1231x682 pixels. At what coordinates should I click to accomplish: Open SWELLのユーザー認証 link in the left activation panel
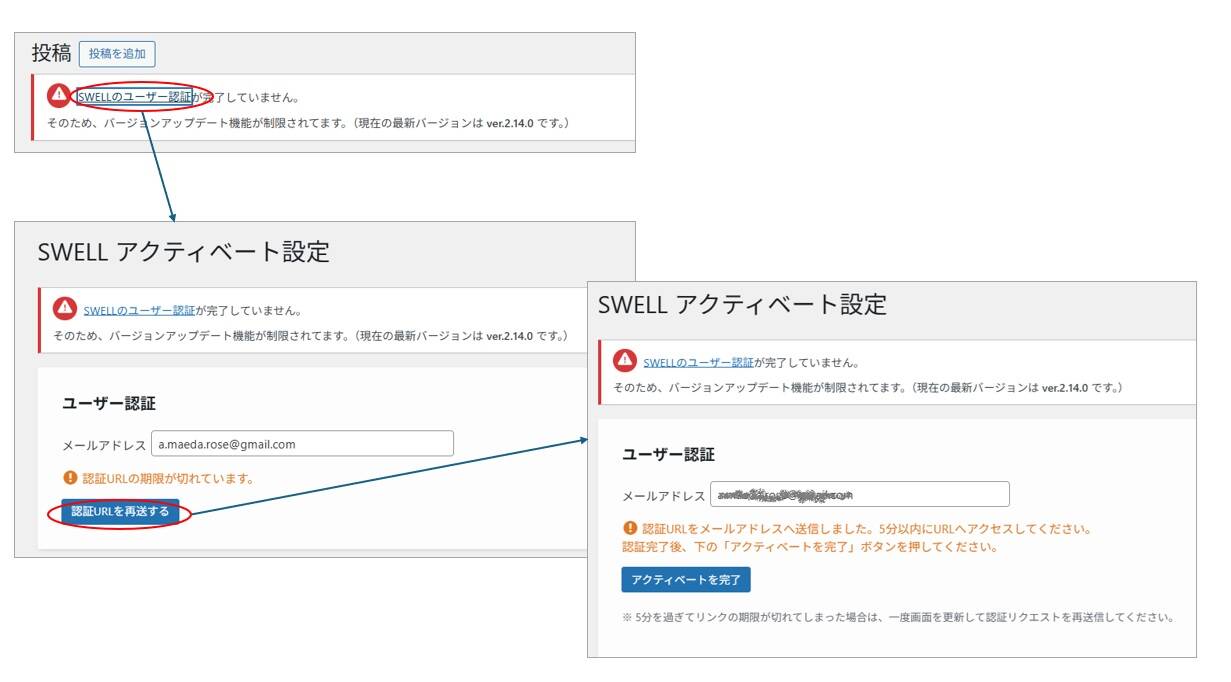click(140, 310)
